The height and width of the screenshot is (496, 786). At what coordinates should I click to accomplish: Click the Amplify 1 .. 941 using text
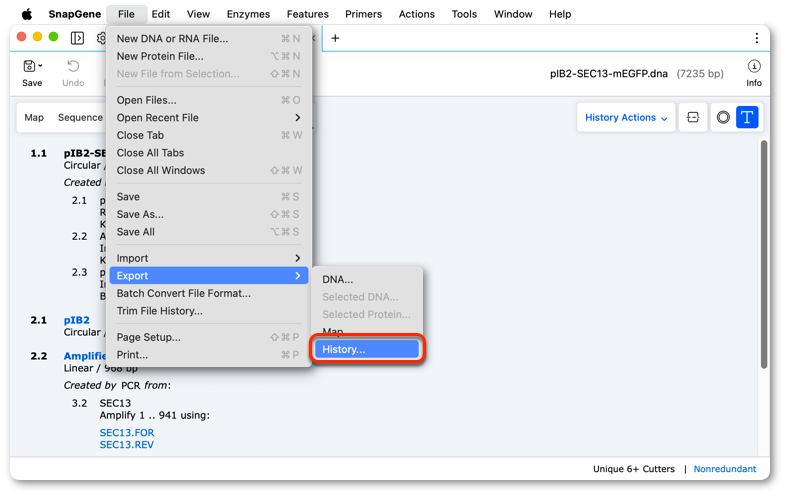154,415
